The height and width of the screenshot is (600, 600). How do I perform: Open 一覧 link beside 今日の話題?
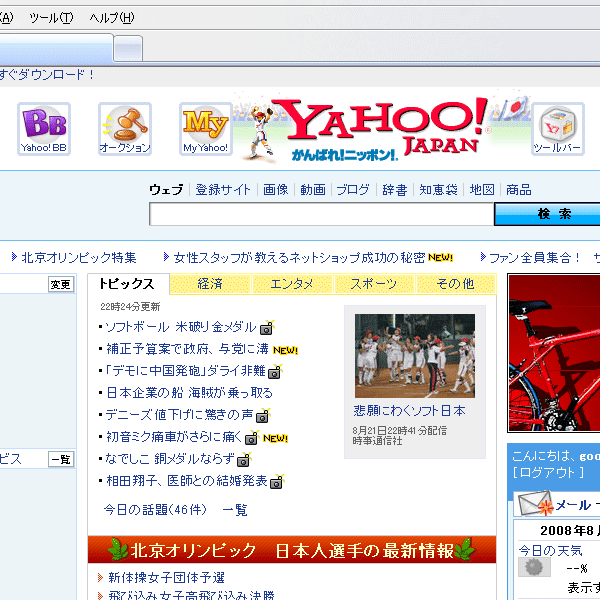235,510
